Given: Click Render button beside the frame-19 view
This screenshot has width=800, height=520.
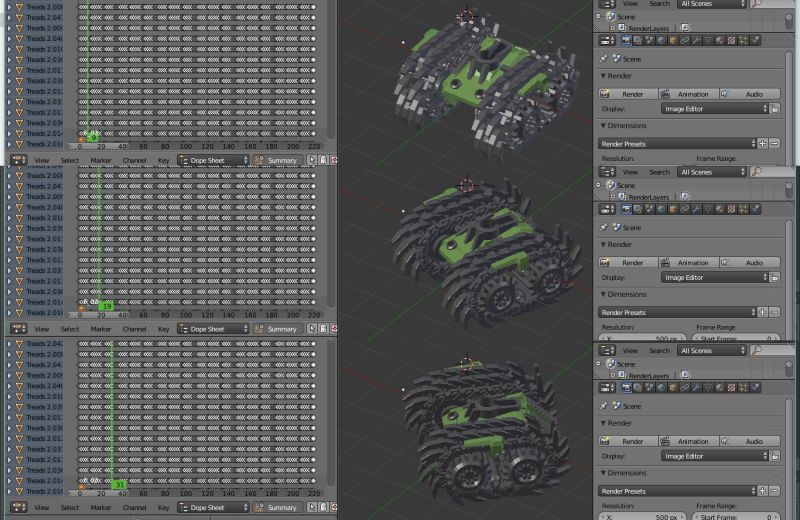Looking at the screenshot, I should [x=628, y=262].
